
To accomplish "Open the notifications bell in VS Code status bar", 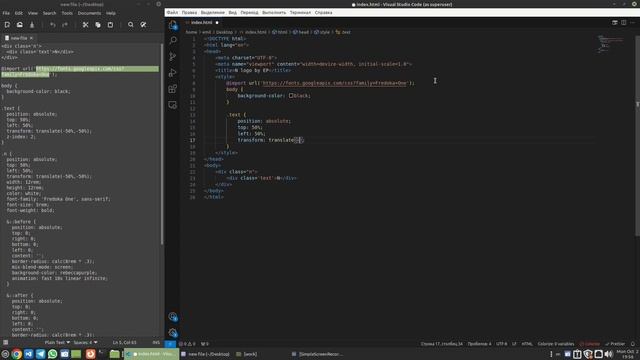I will (x=633, y=344).
